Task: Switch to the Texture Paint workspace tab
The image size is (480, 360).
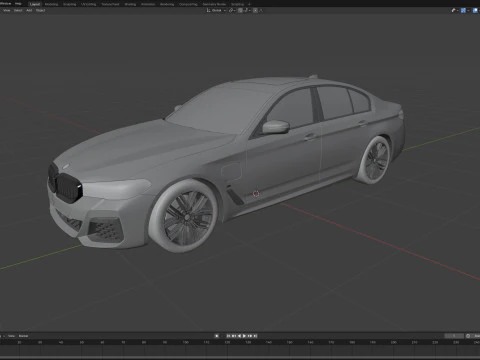Action: (x=110, y=4)
